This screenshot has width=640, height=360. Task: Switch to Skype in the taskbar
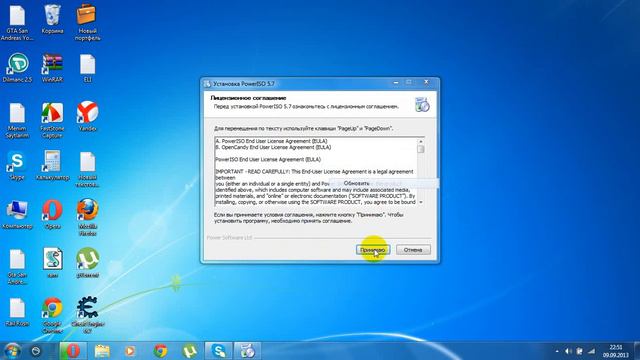218,351
